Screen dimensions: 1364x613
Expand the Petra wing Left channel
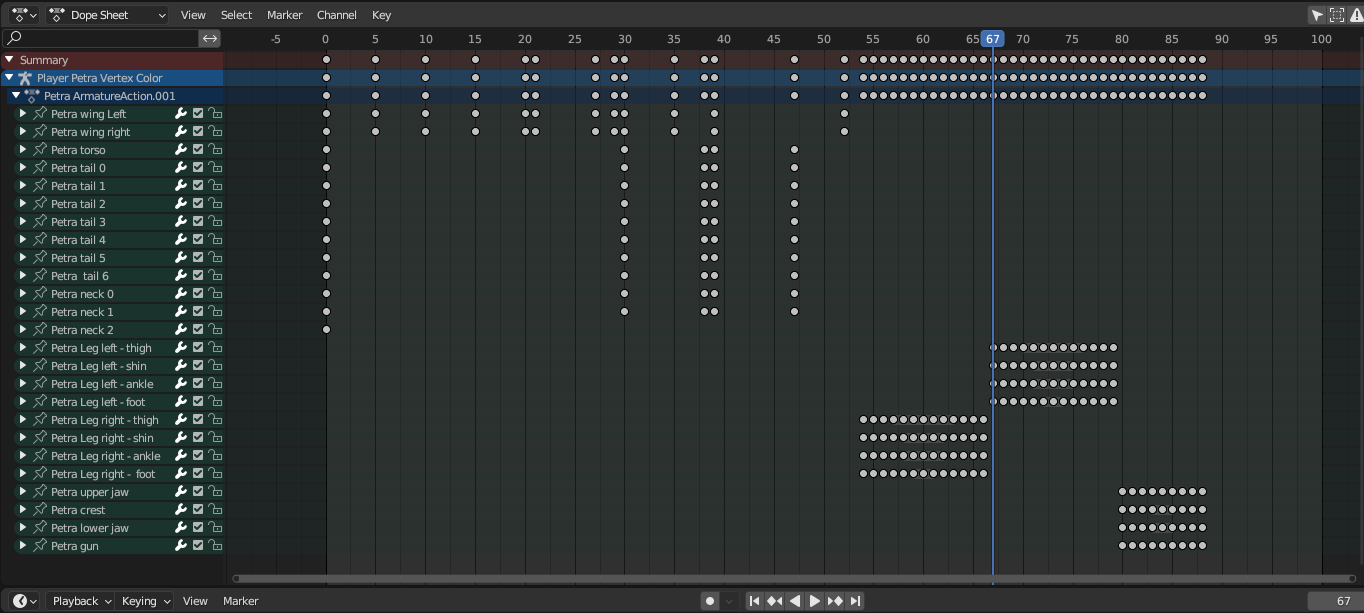(23, 114)
